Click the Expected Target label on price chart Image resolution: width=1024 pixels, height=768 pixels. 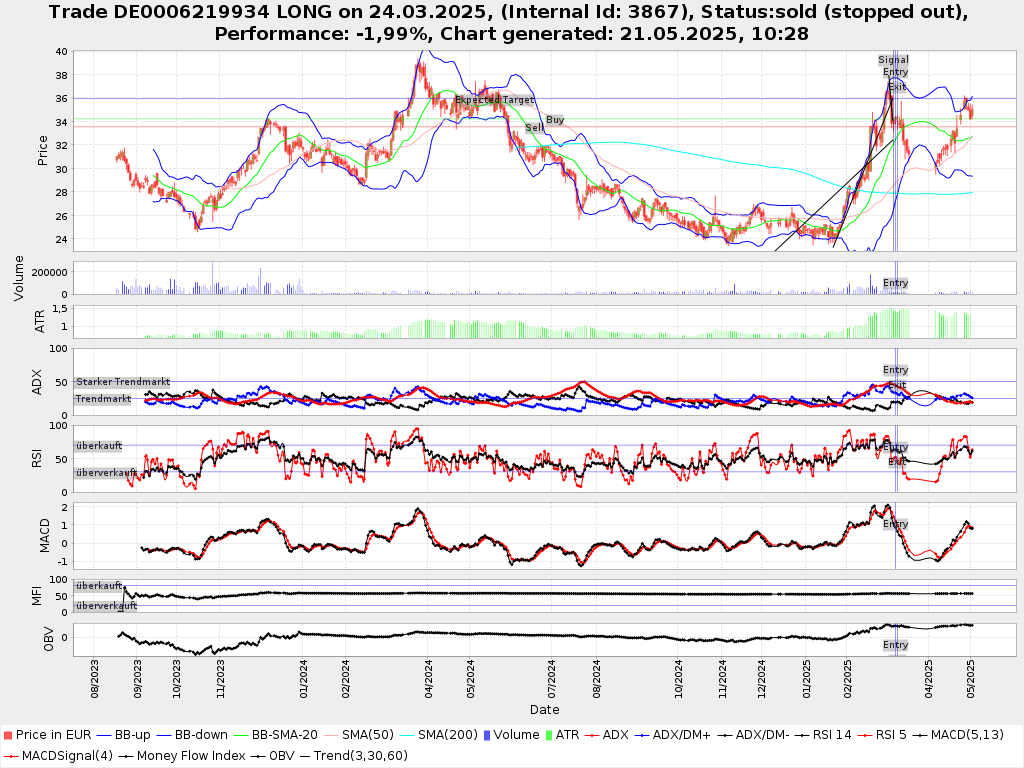[494, 100]
